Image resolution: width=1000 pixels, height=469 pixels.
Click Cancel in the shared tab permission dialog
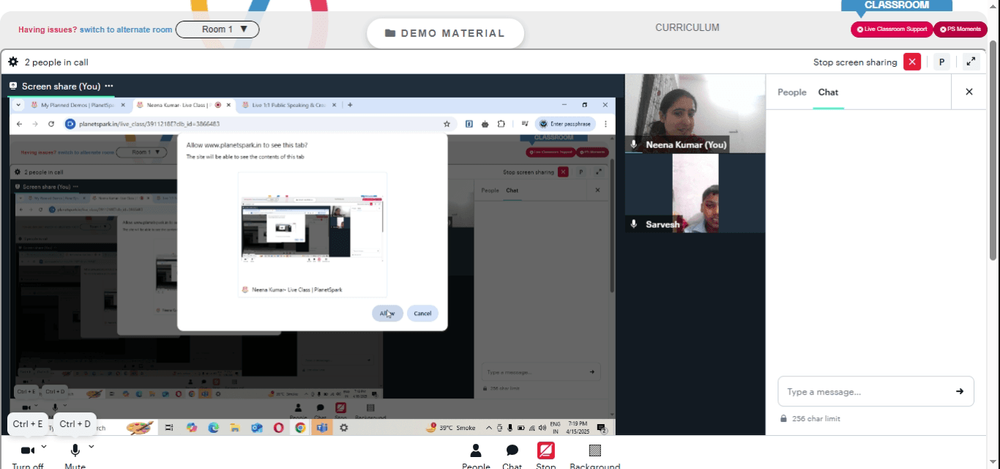click(422, 313)
